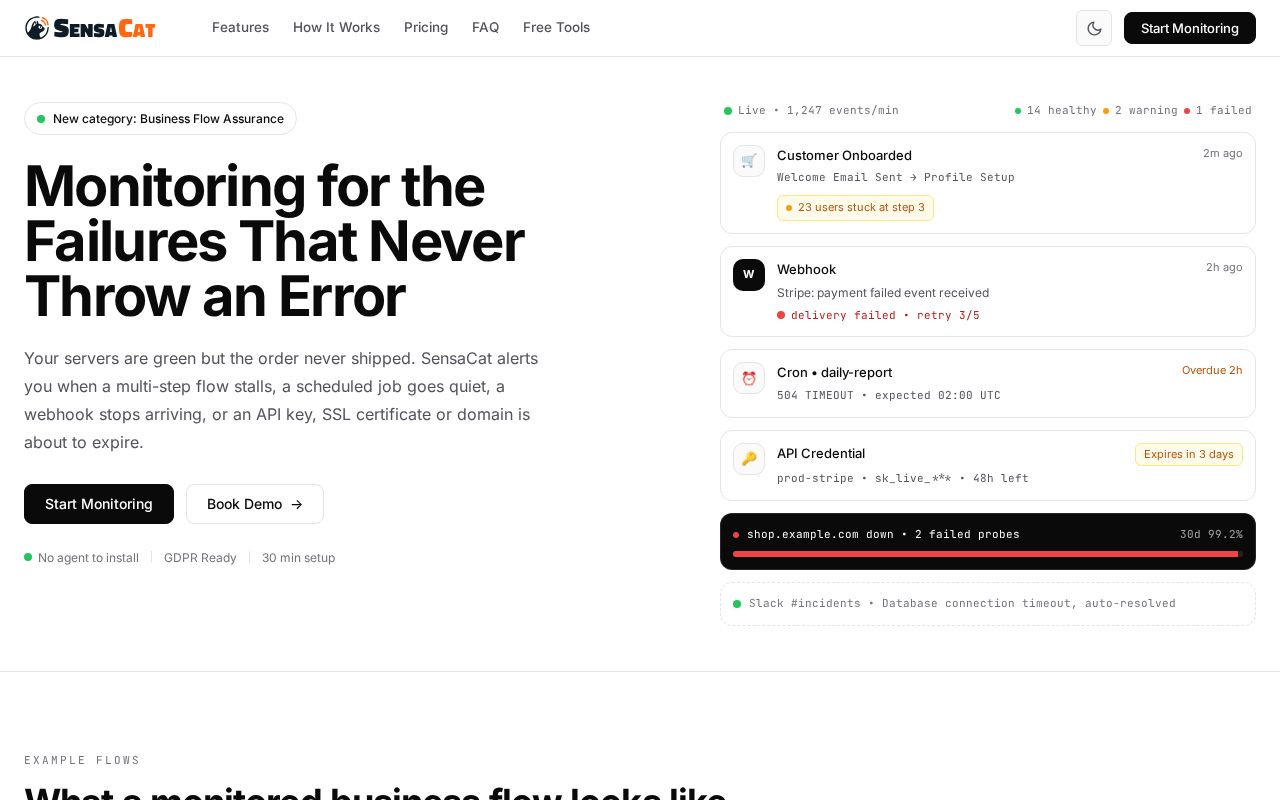Click the shopping cart icon on Customer Onboarded

pos(749,161)
